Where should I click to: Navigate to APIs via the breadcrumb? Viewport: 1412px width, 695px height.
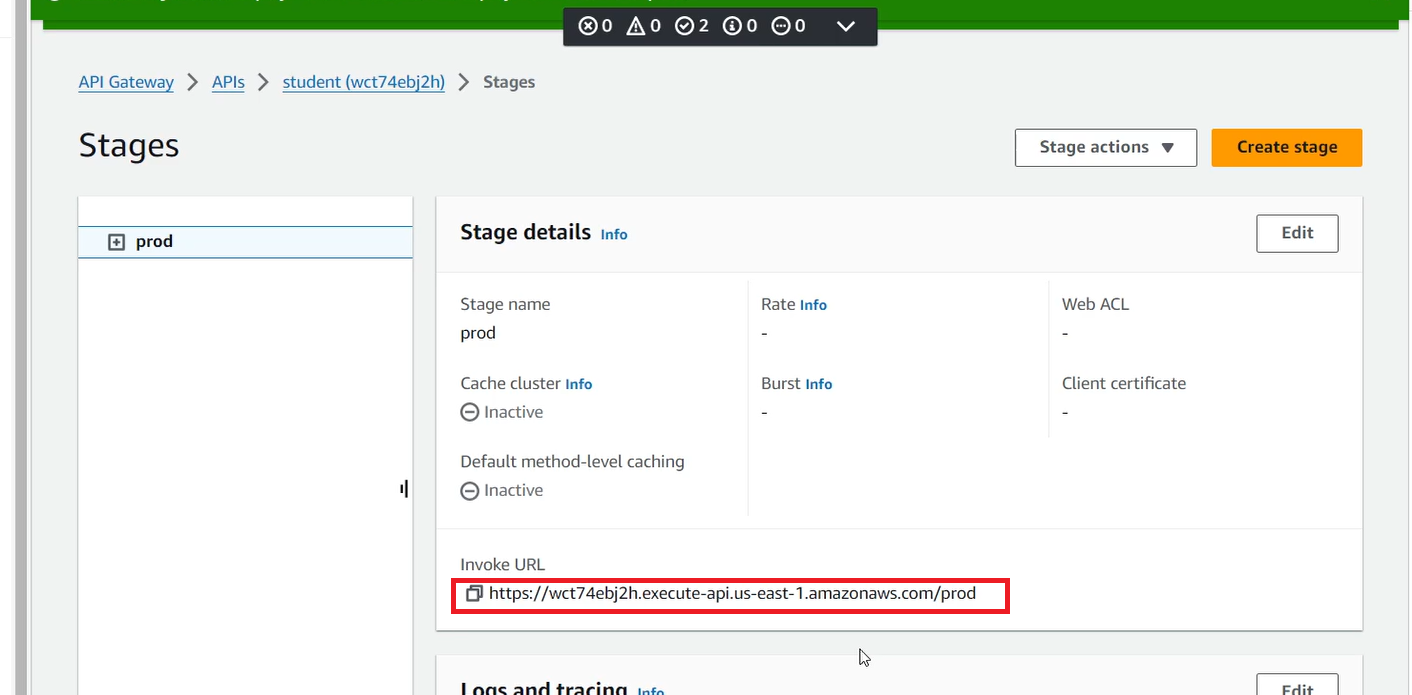tap(227, 82)
